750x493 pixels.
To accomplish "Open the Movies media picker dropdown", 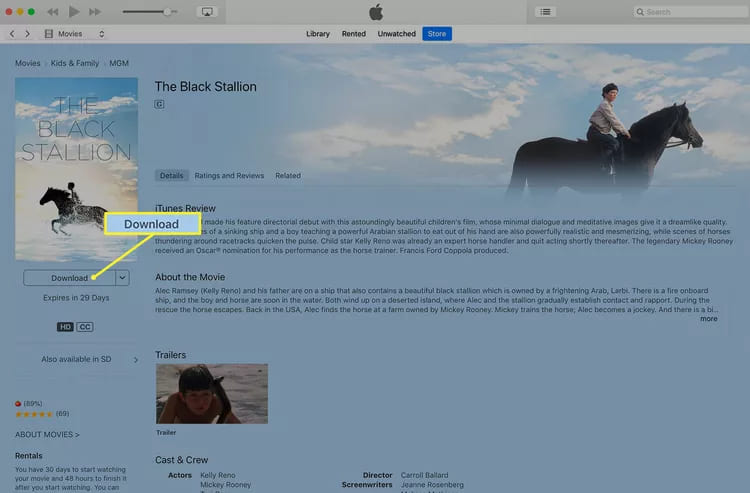I will click(x=75, y=34).
